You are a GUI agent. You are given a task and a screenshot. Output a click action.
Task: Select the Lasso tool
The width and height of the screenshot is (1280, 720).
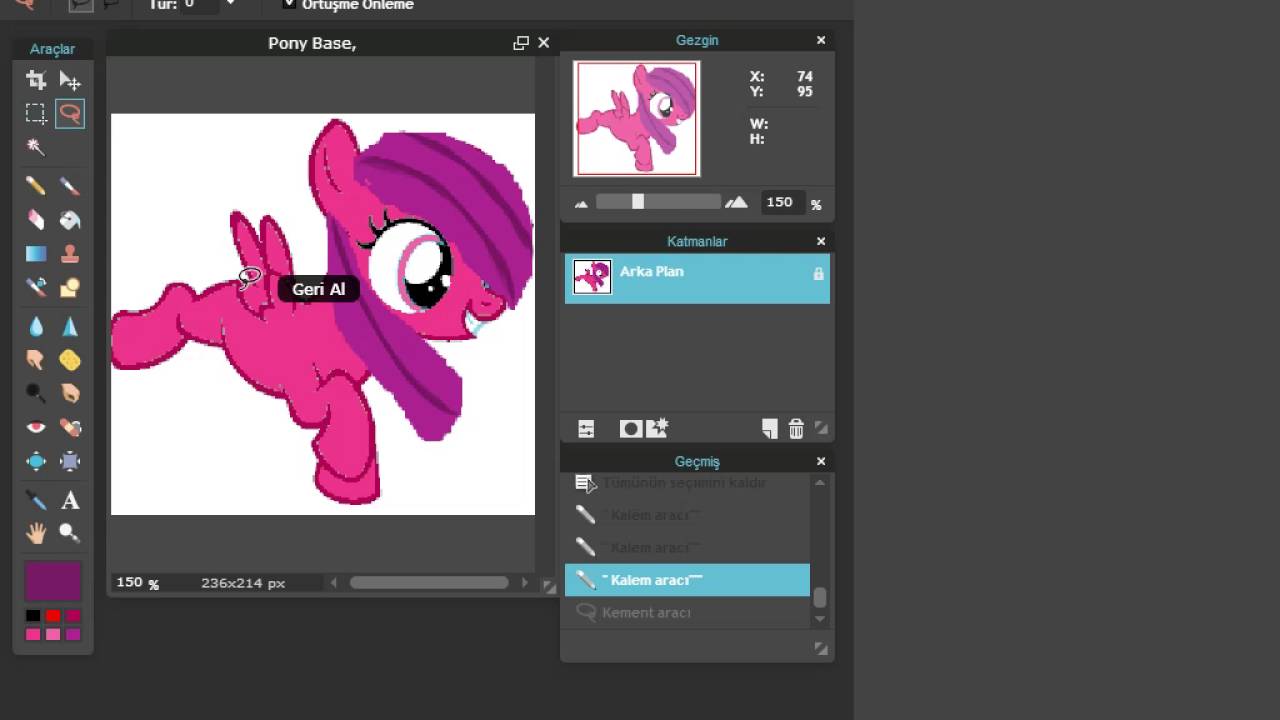(70, 113)
